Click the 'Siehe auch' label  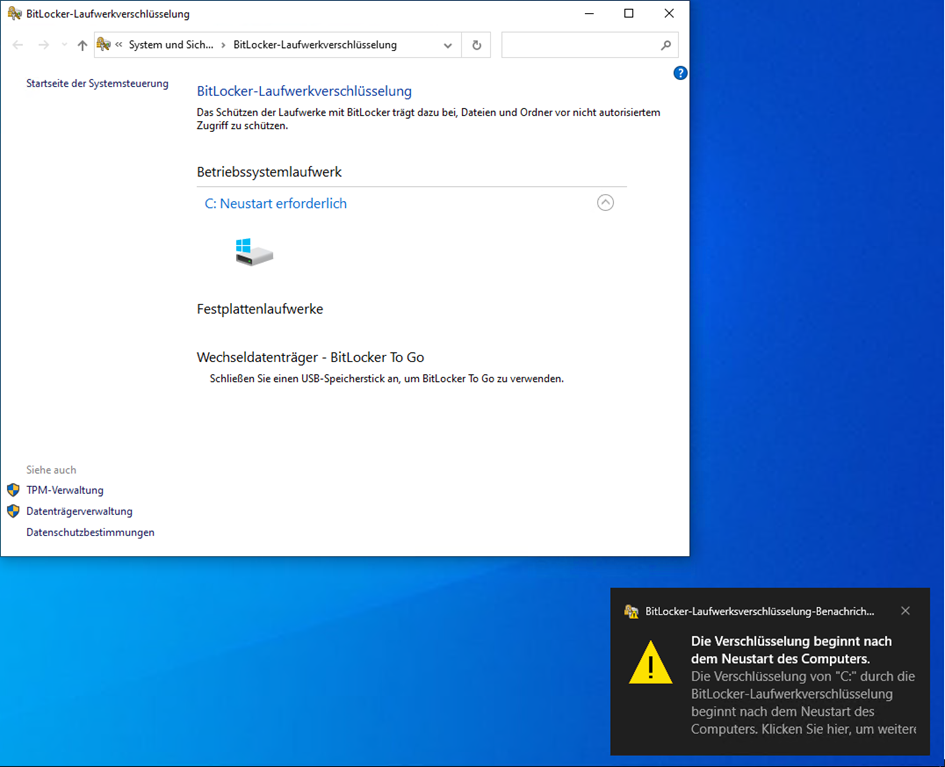click(x=51, y=470)
